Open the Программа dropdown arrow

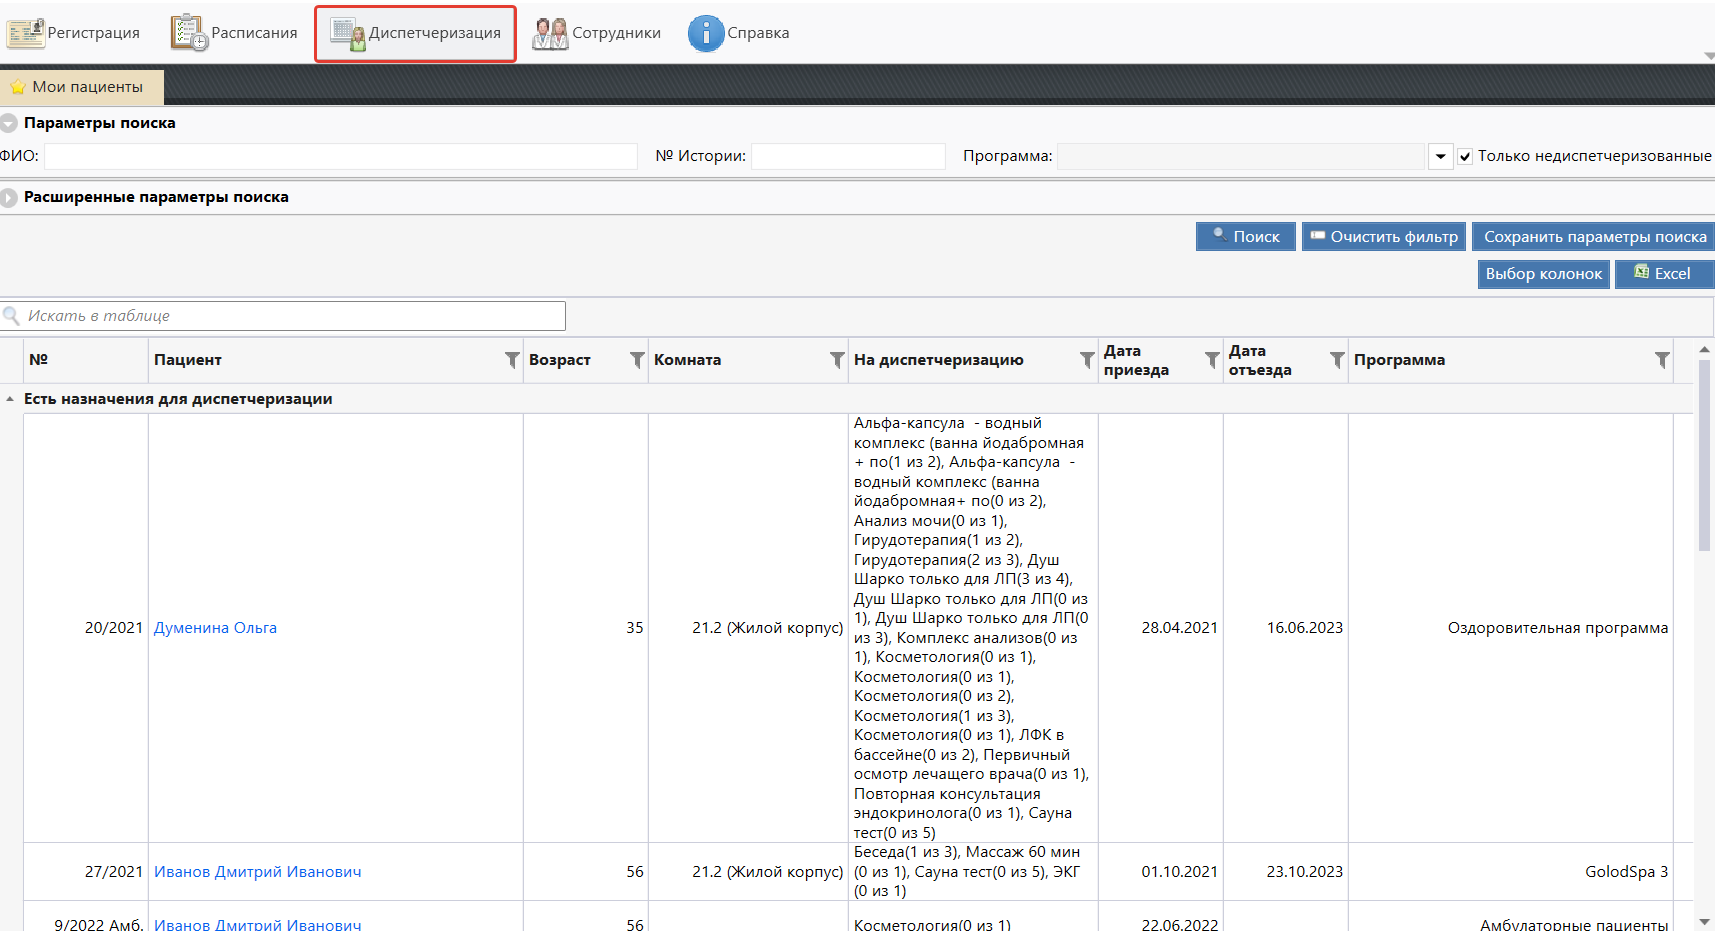coord(1440,157)
